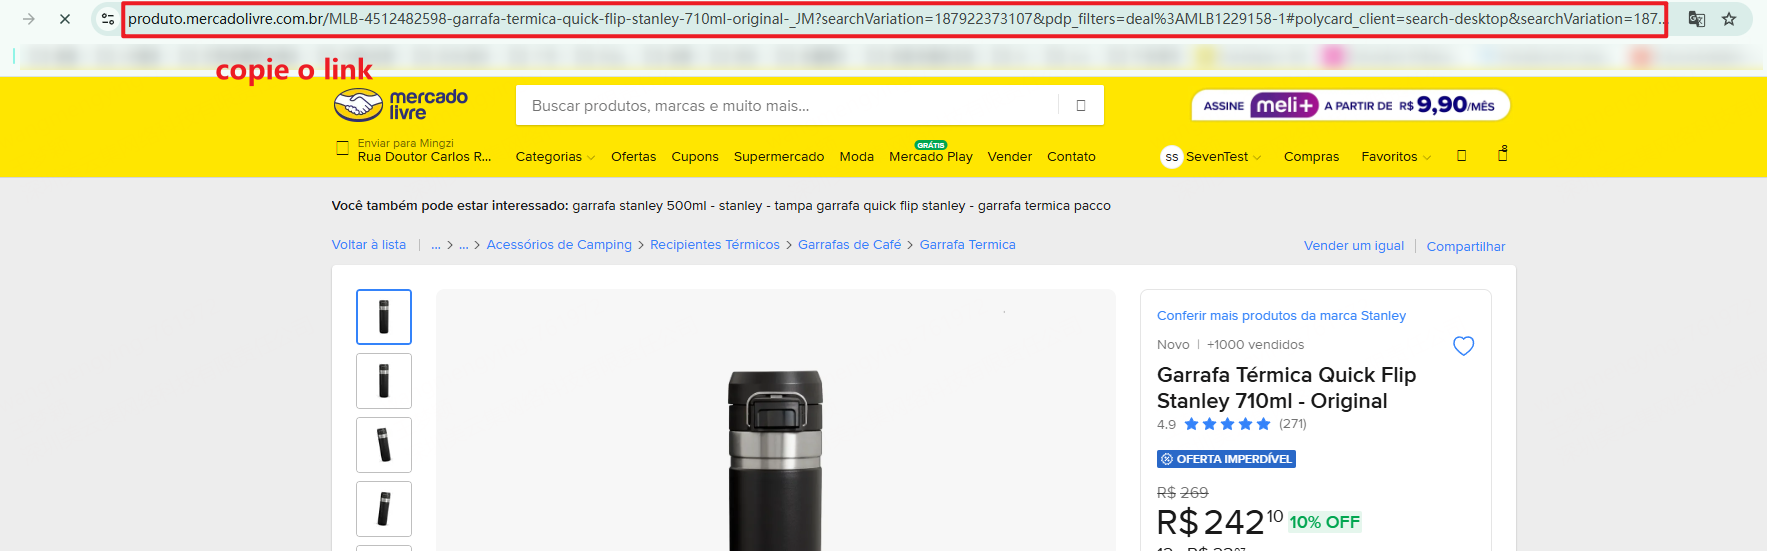Click the Mercado Livre handshake logo

click(x=400, y=105)
